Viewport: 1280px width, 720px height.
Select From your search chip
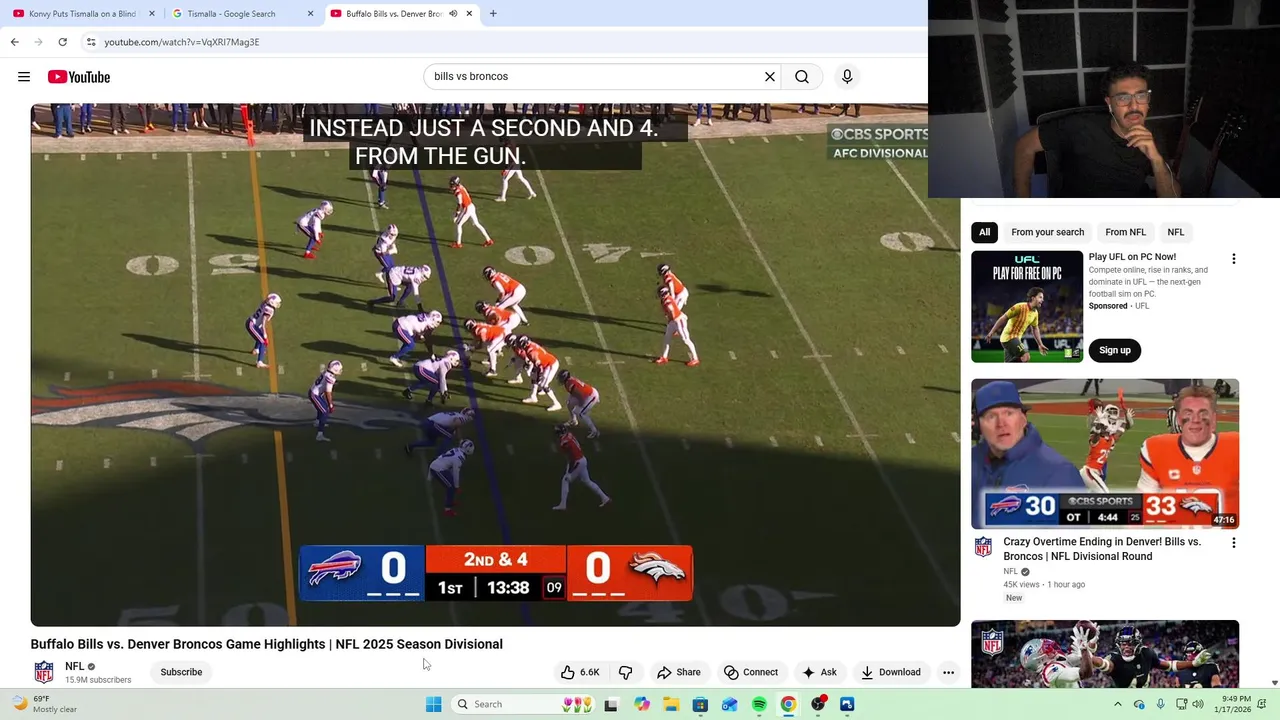pos(1047,232)
